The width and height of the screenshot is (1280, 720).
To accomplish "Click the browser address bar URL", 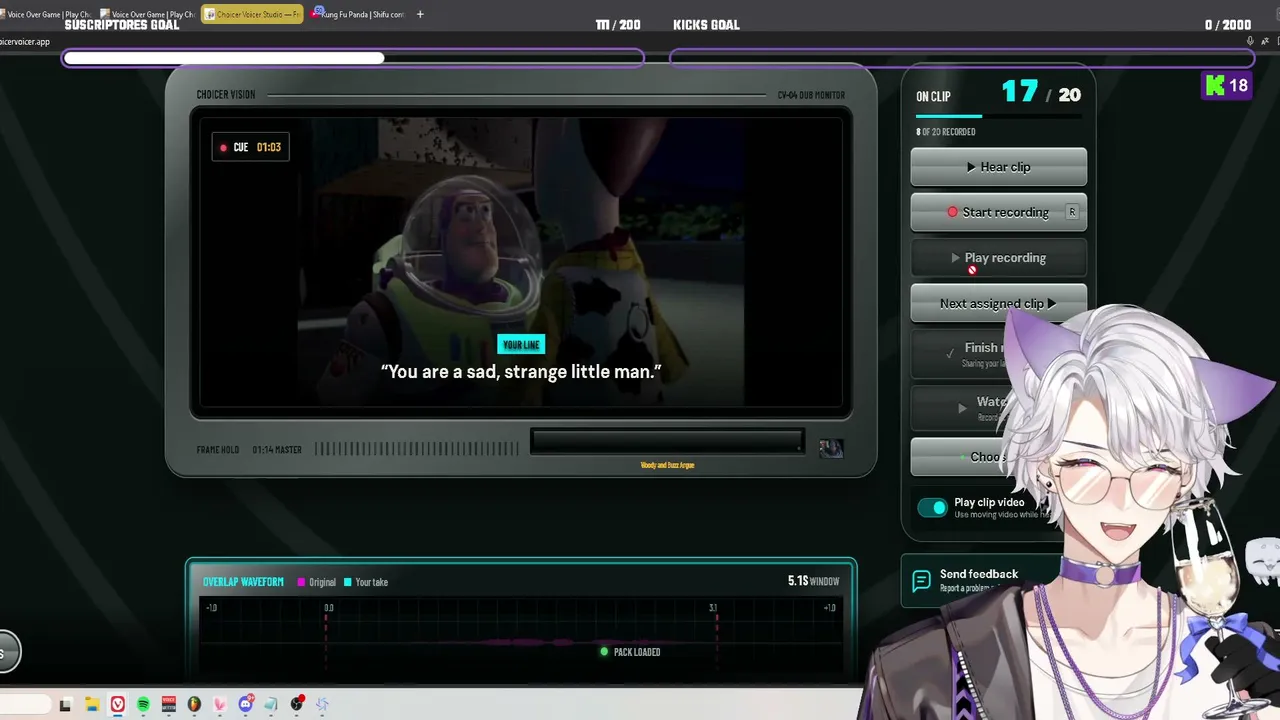I will click(25, 42).
